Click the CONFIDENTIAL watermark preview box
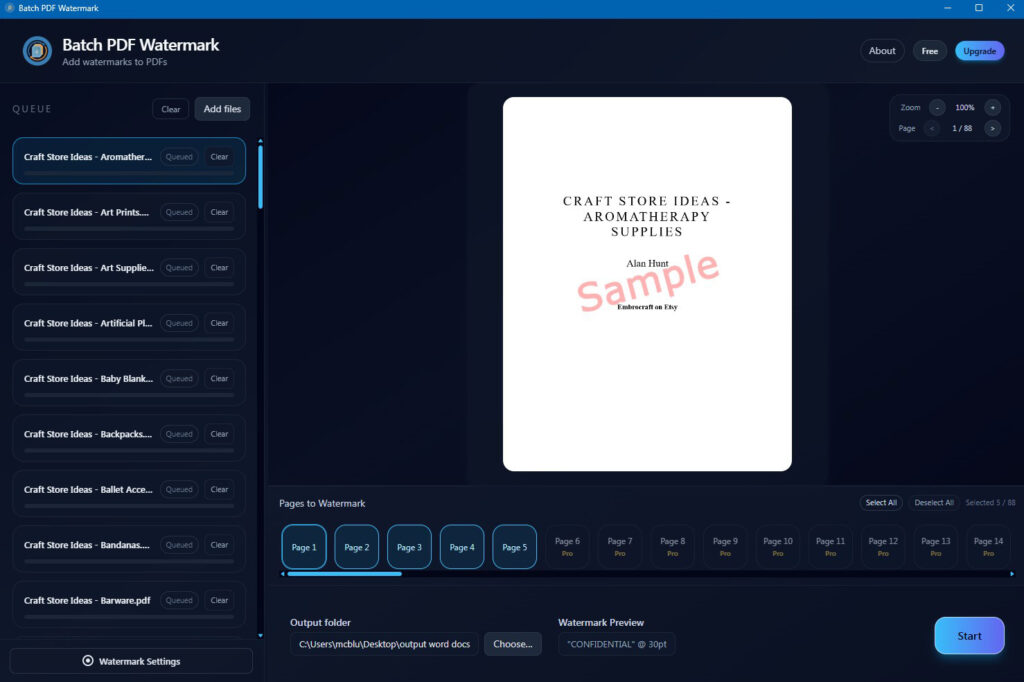 pyautogui.click(x=617, y=644)
